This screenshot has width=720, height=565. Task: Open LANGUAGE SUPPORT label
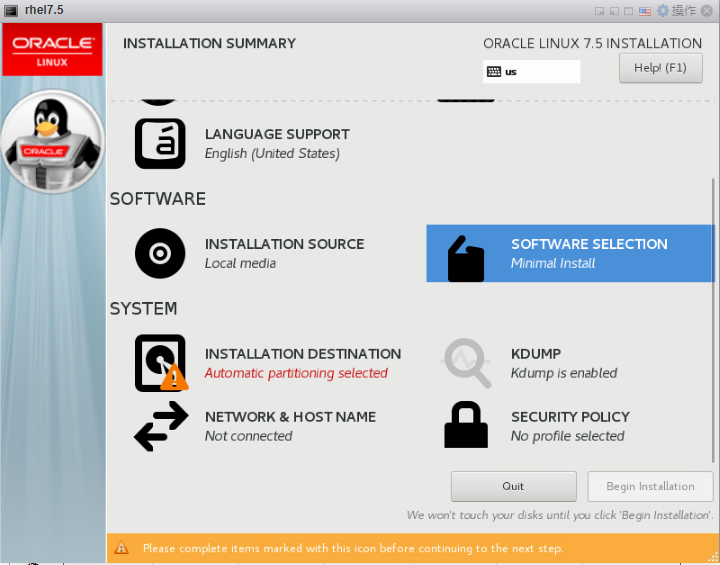277,134
